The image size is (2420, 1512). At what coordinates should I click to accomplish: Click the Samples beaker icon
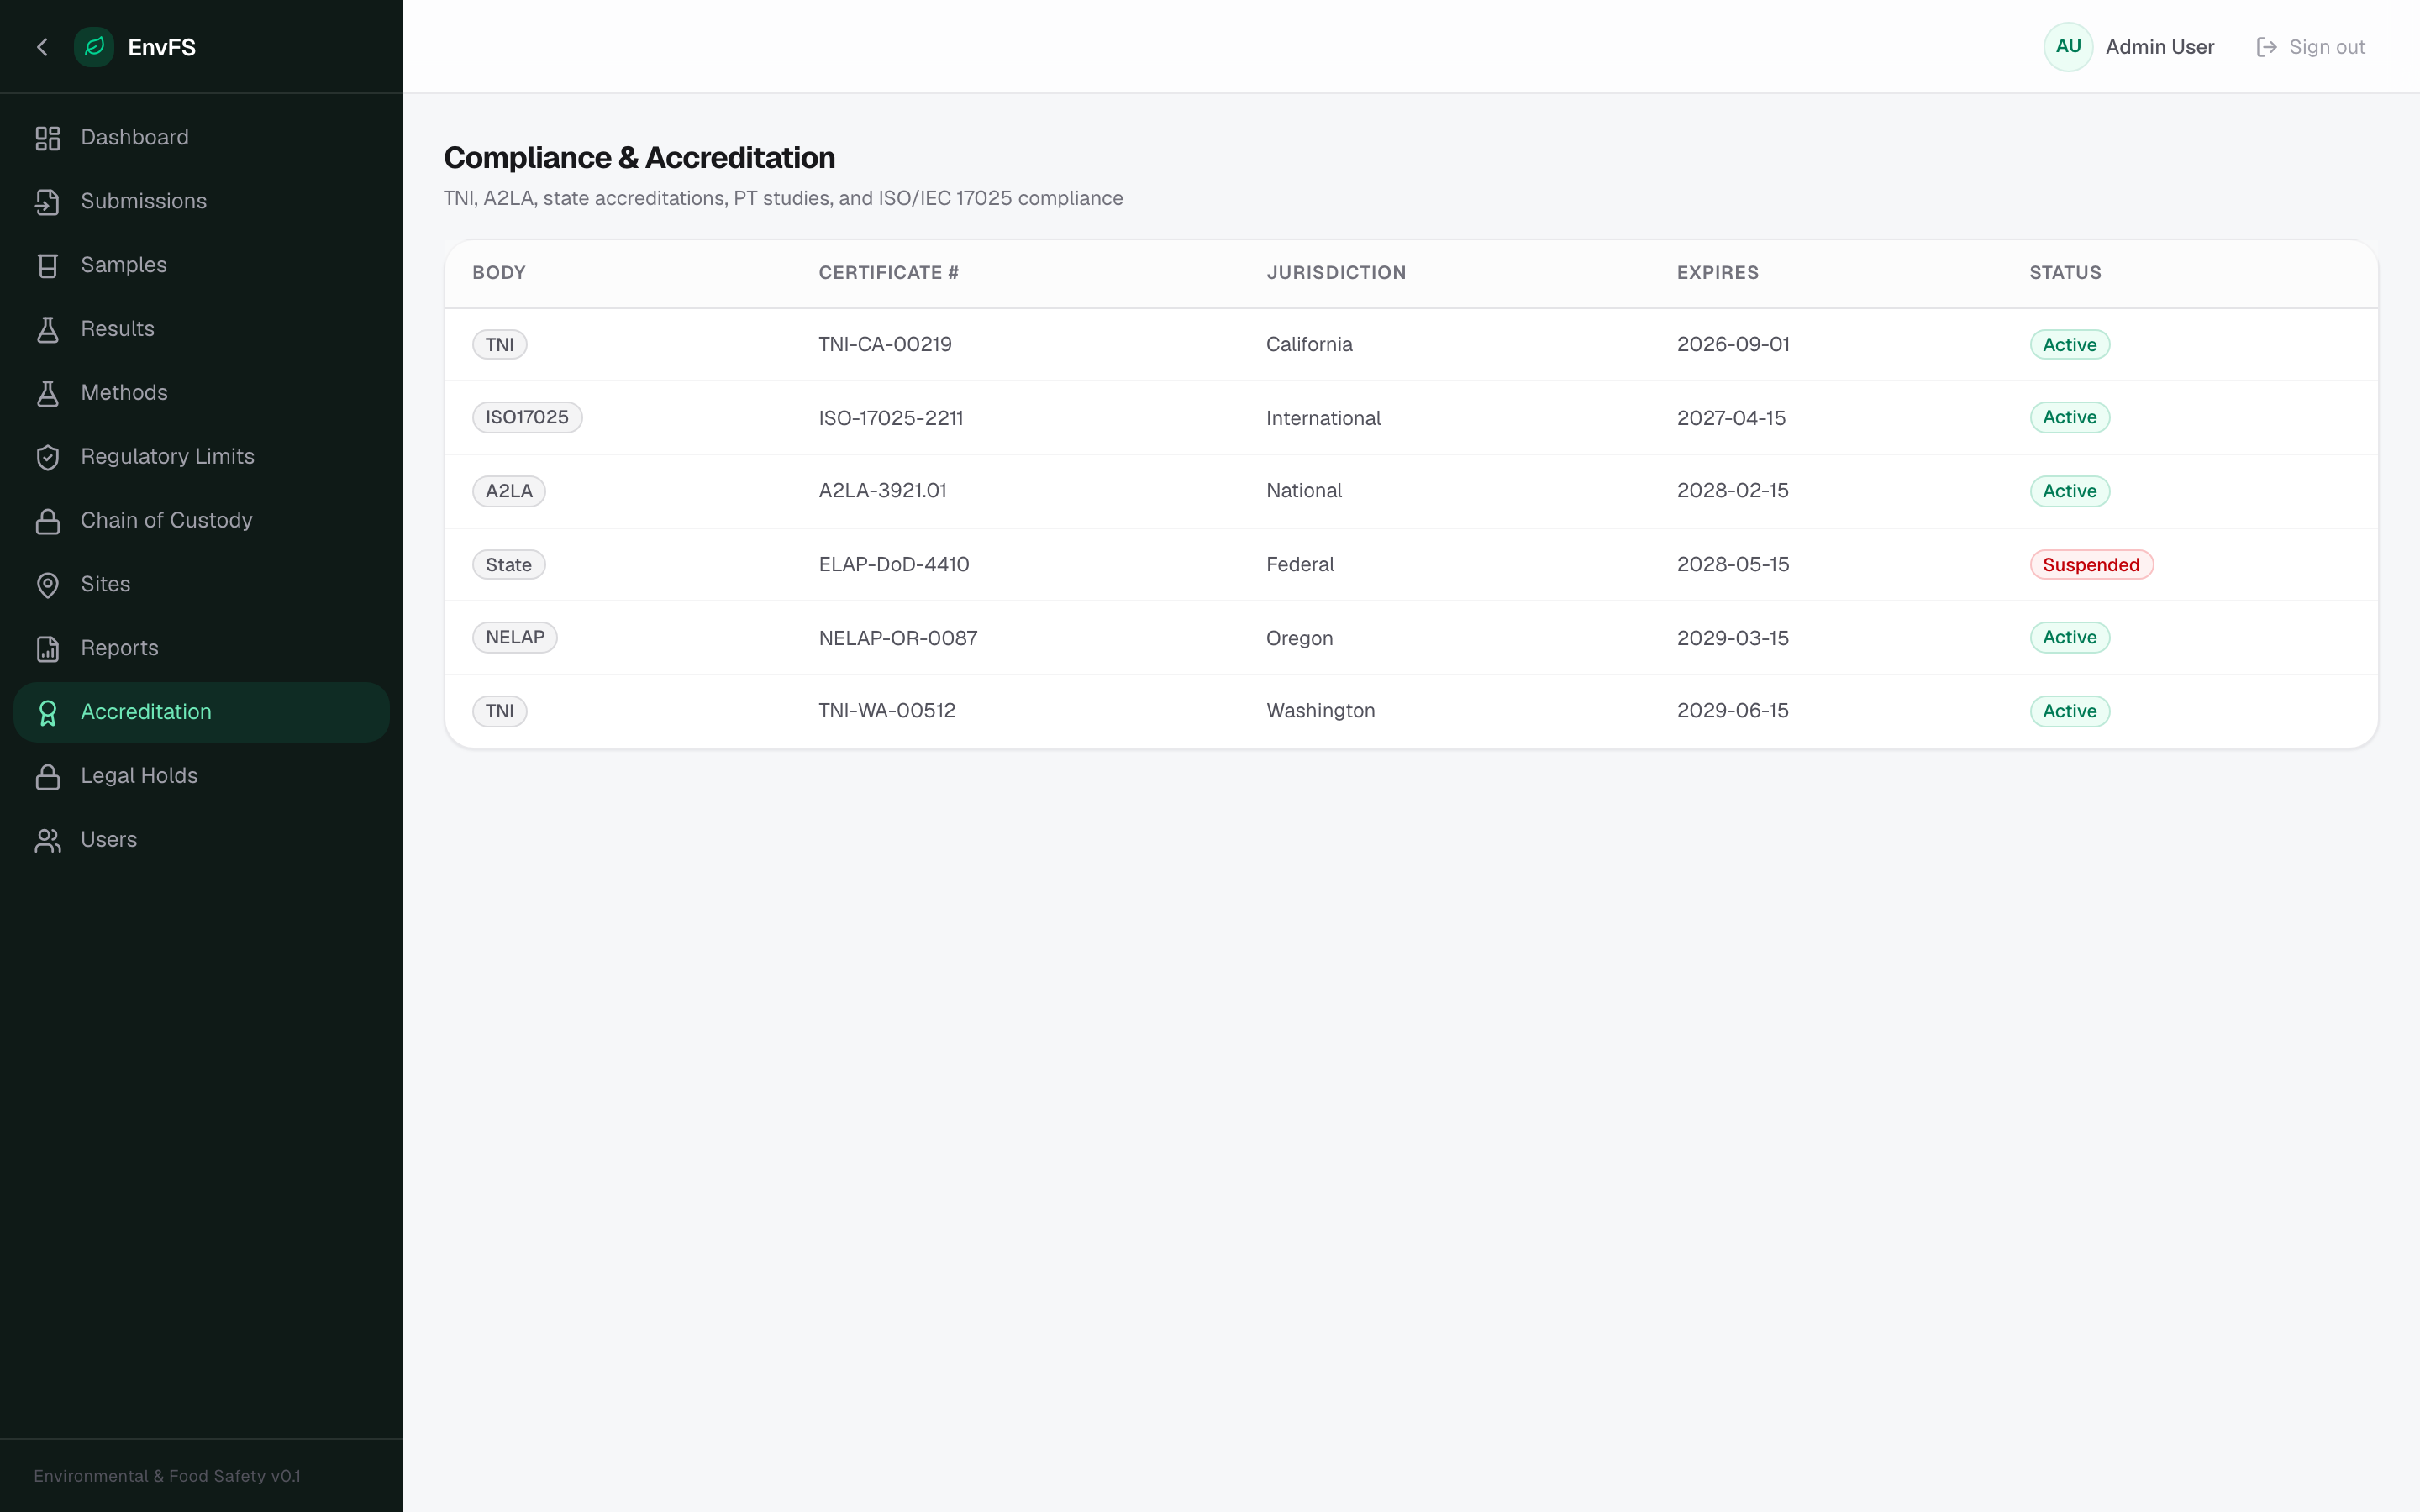click(48, 266)
